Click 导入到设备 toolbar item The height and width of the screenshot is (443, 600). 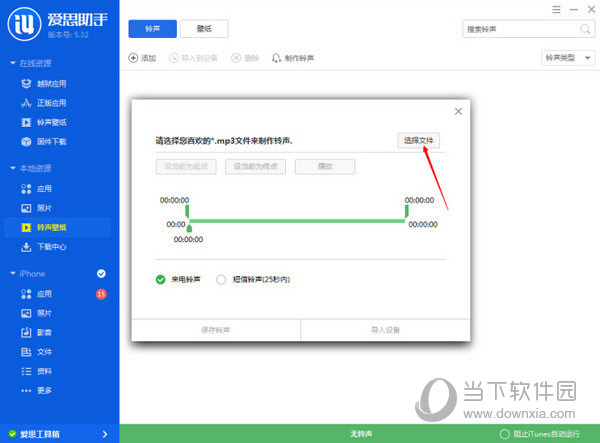coord(193,58)
